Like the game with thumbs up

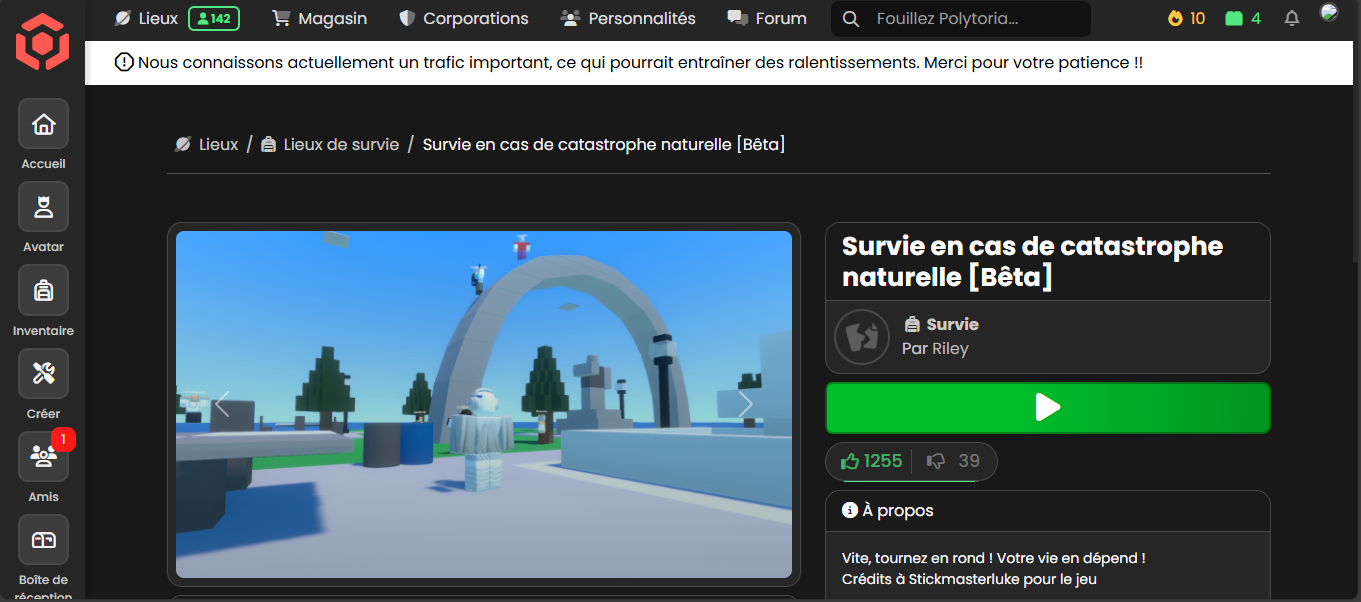click(x=871, y=461)
